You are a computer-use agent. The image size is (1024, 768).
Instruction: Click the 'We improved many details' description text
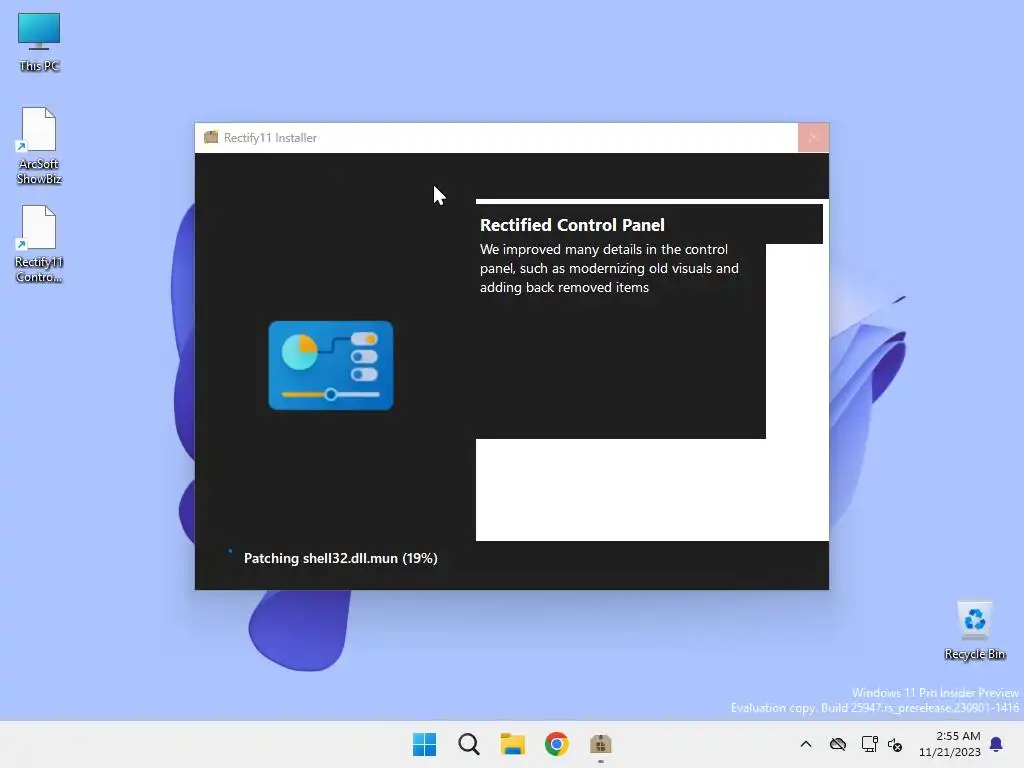(609, 268)
